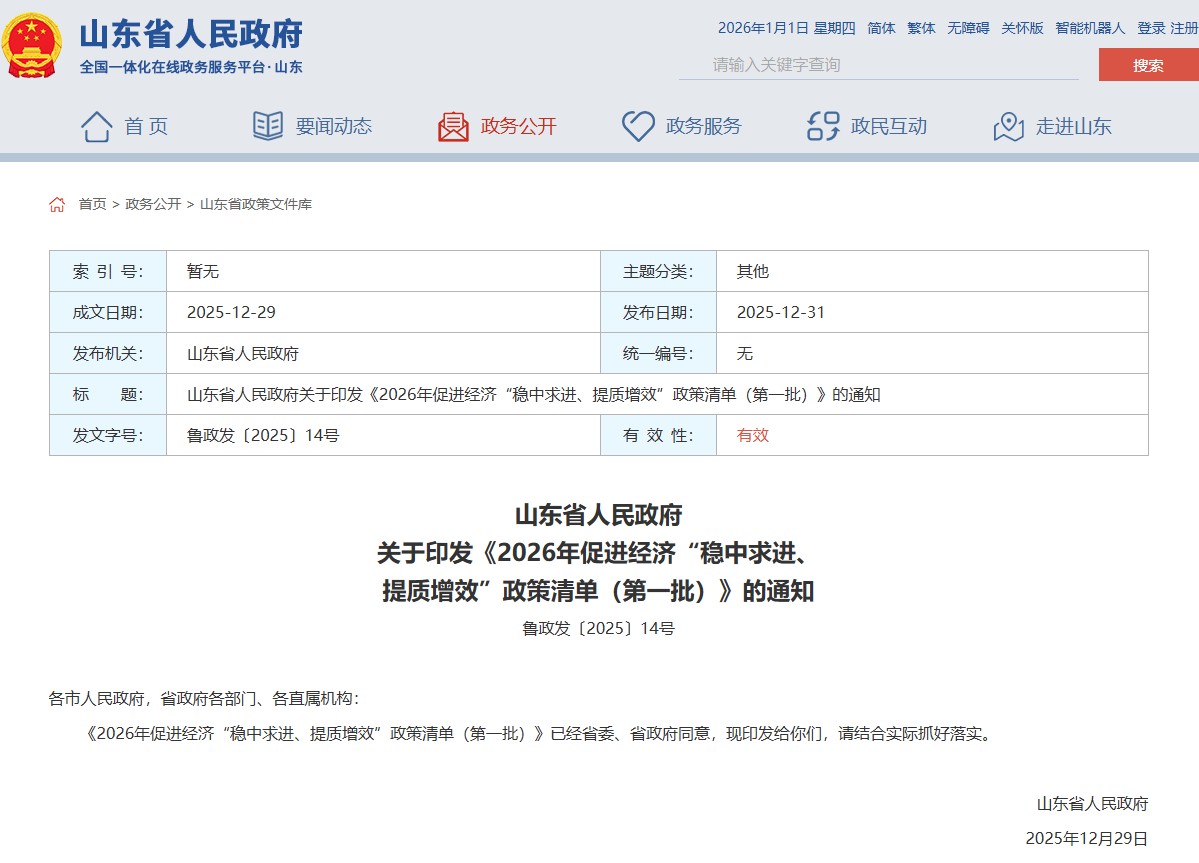Switch to traditional Chinese via 繁体
This screenshot has width=1199, height=863.
pos(920,29)
